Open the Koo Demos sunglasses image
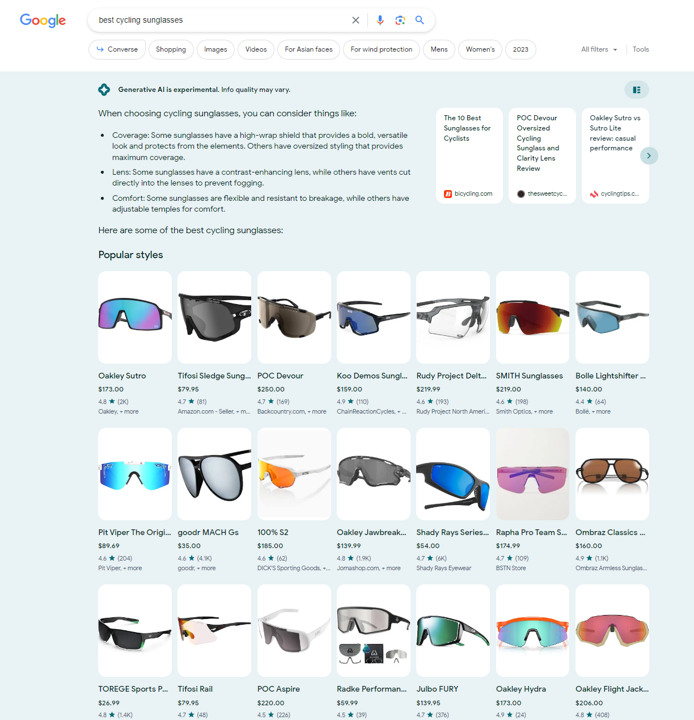The image size is (694, 720). coord(373,317)
